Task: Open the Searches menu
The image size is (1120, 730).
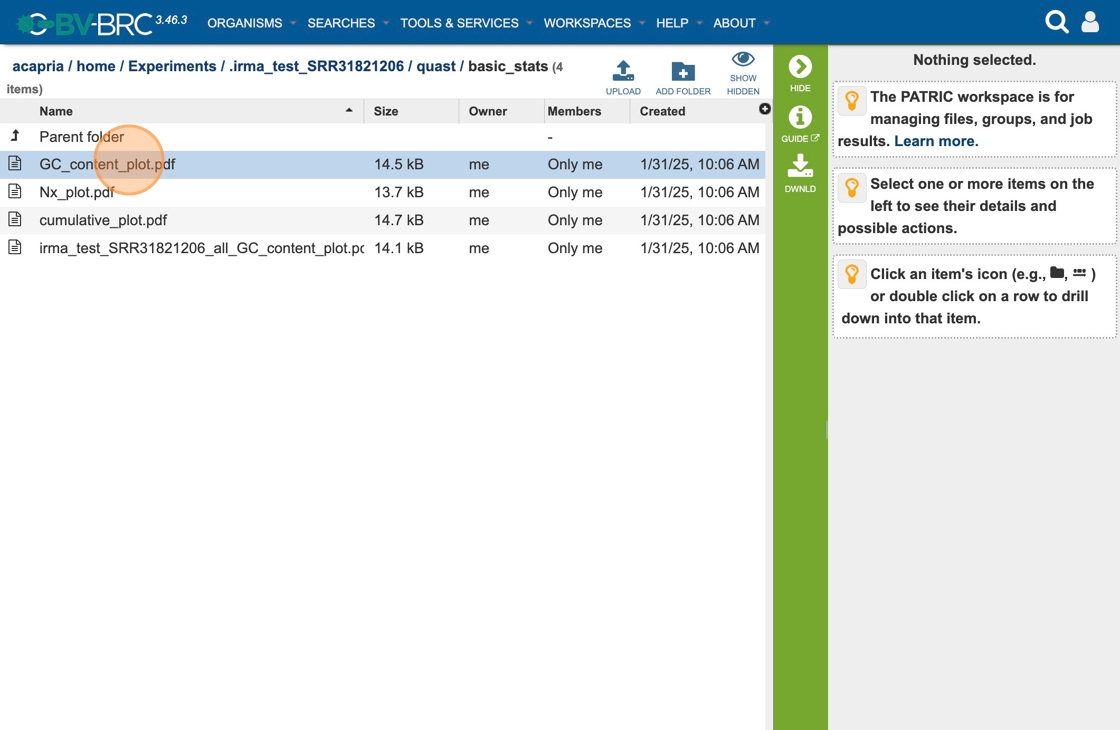Action: tap(341, 23)
